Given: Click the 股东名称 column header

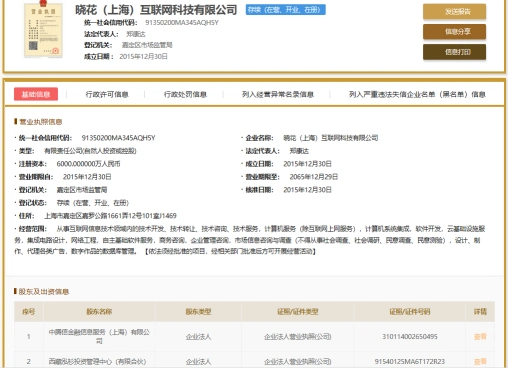Looking at the screenshot, I should (x=99, y=312).
